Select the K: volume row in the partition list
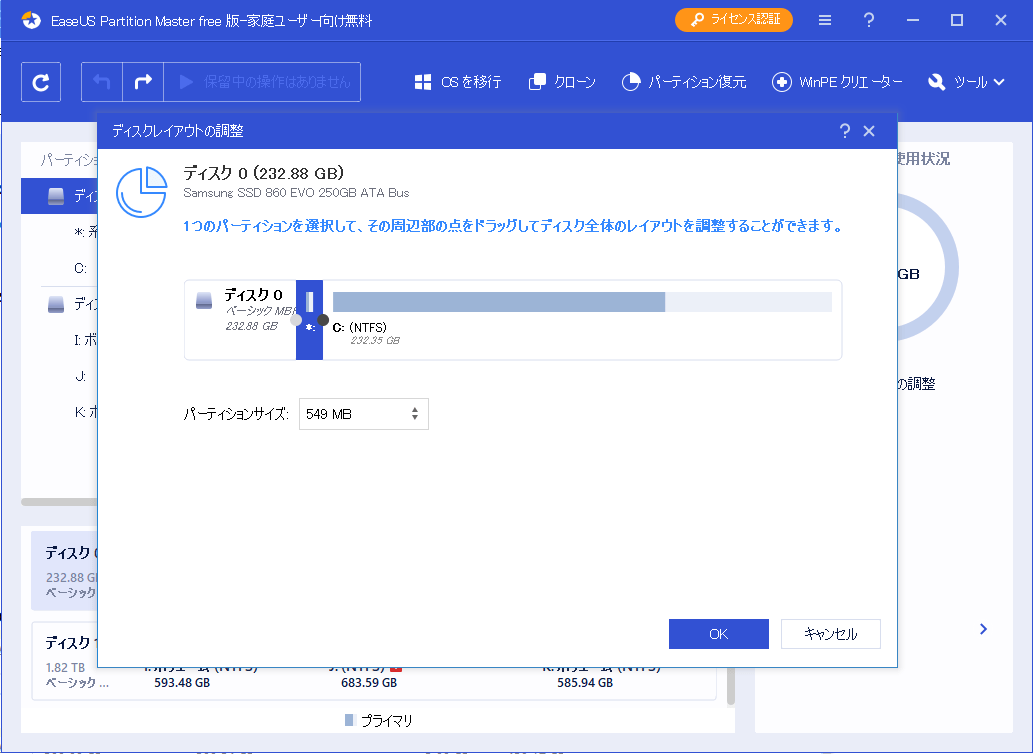1033x754 pixels. pos(59,413)
